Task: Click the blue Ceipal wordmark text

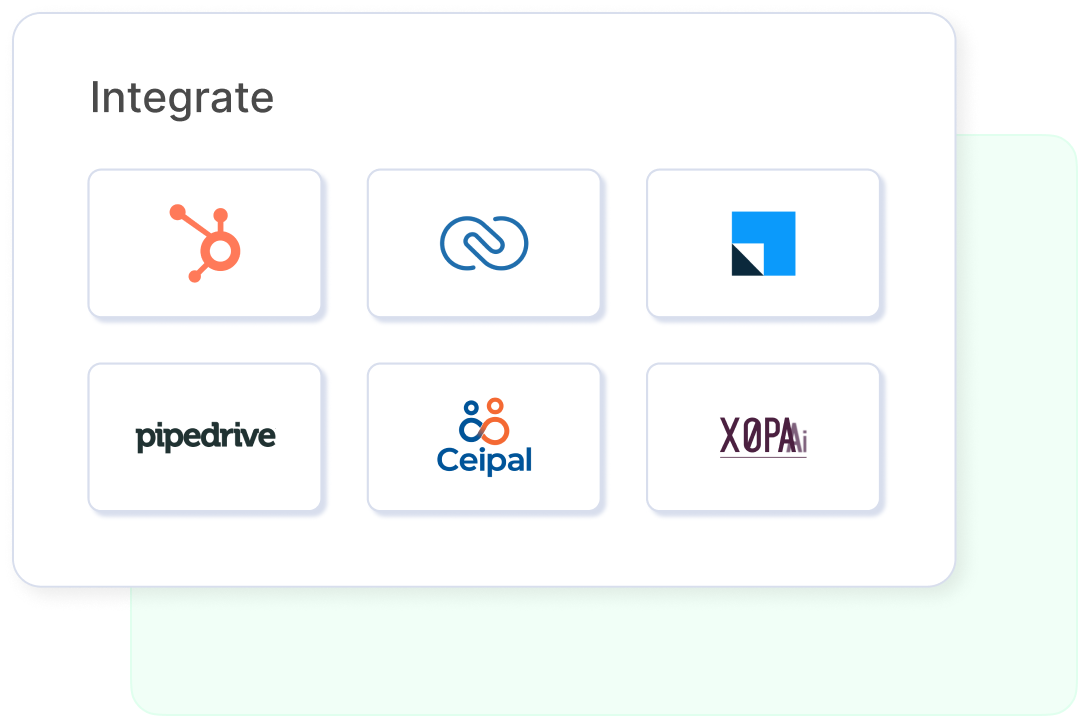Action: [484, 461]
